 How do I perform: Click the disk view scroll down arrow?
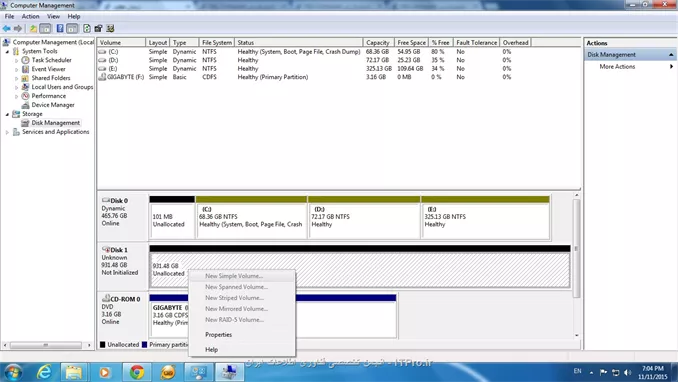pos(576,336)
